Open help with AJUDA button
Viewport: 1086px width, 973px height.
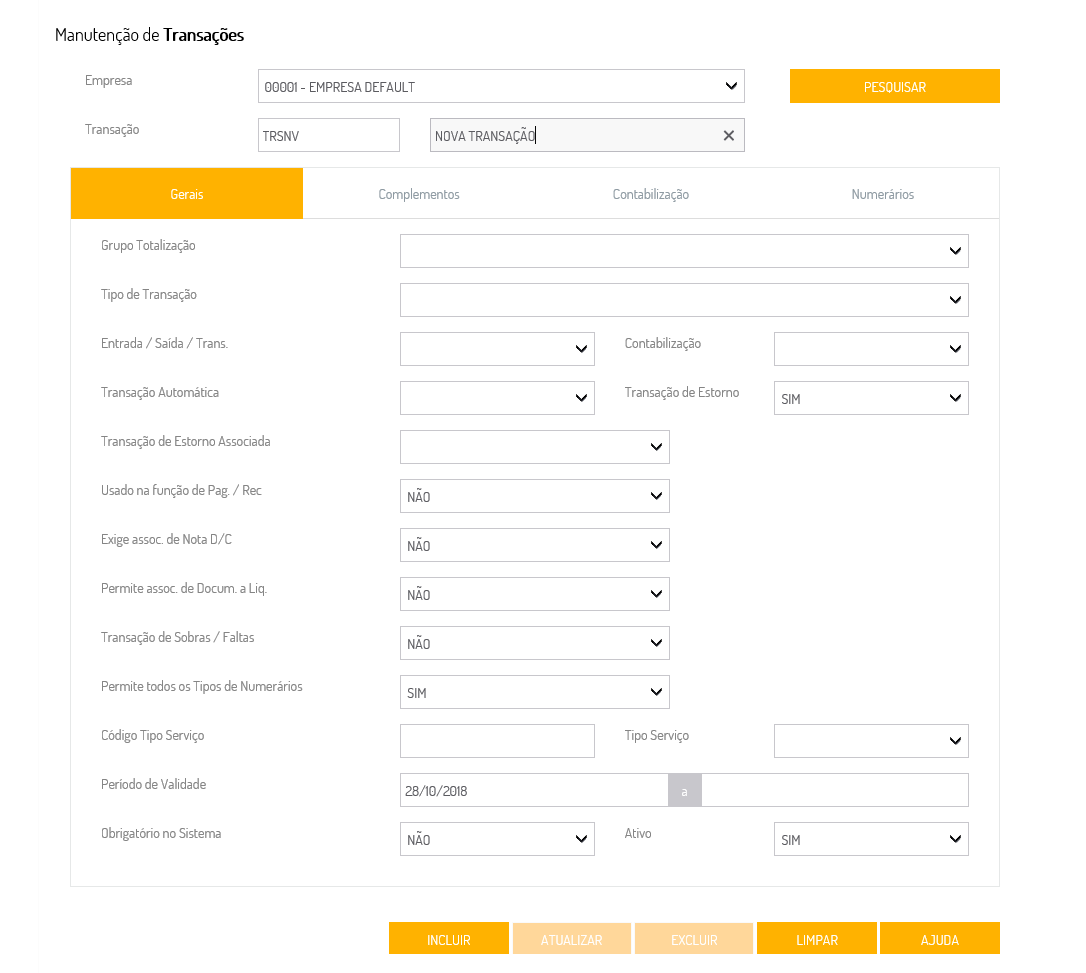[940, 939]
